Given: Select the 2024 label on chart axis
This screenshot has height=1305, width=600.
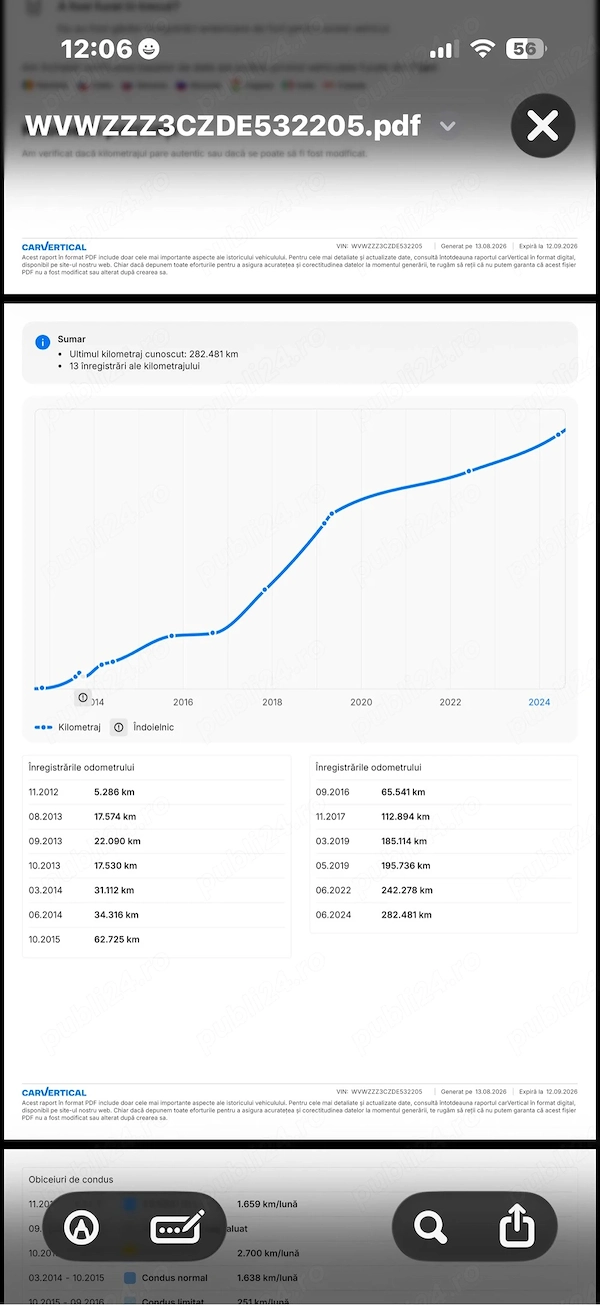Looking at the screenshot, I should (x=539, y=702).
